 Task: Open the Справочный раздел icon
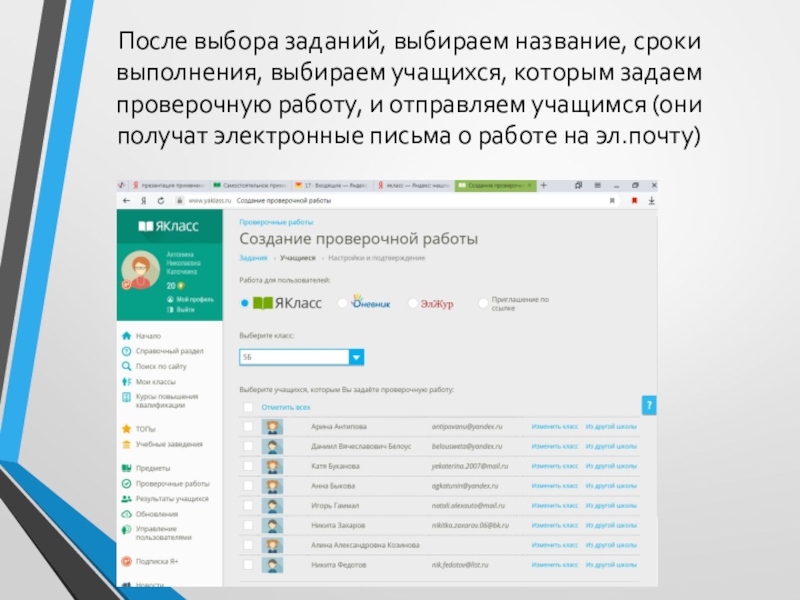click(127, 351)
